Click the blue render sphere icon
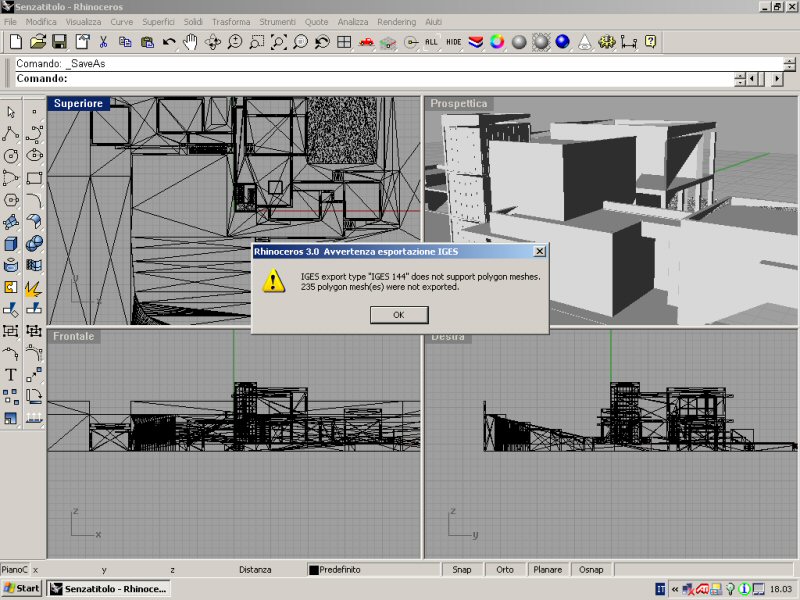 coord(562,42)
